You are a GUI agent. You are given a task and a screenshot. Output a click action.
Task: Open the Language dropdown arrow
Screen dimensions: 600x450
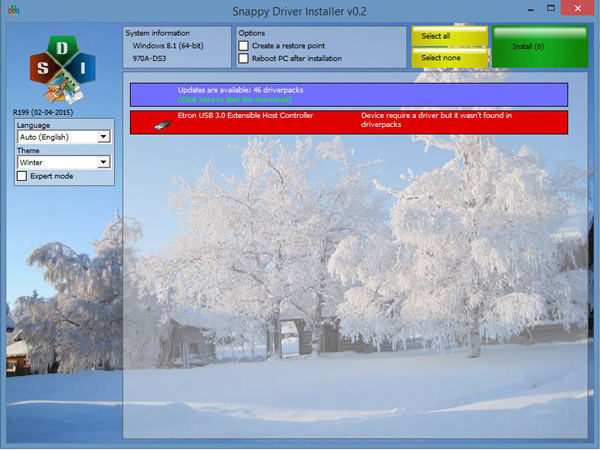point(103,137)
